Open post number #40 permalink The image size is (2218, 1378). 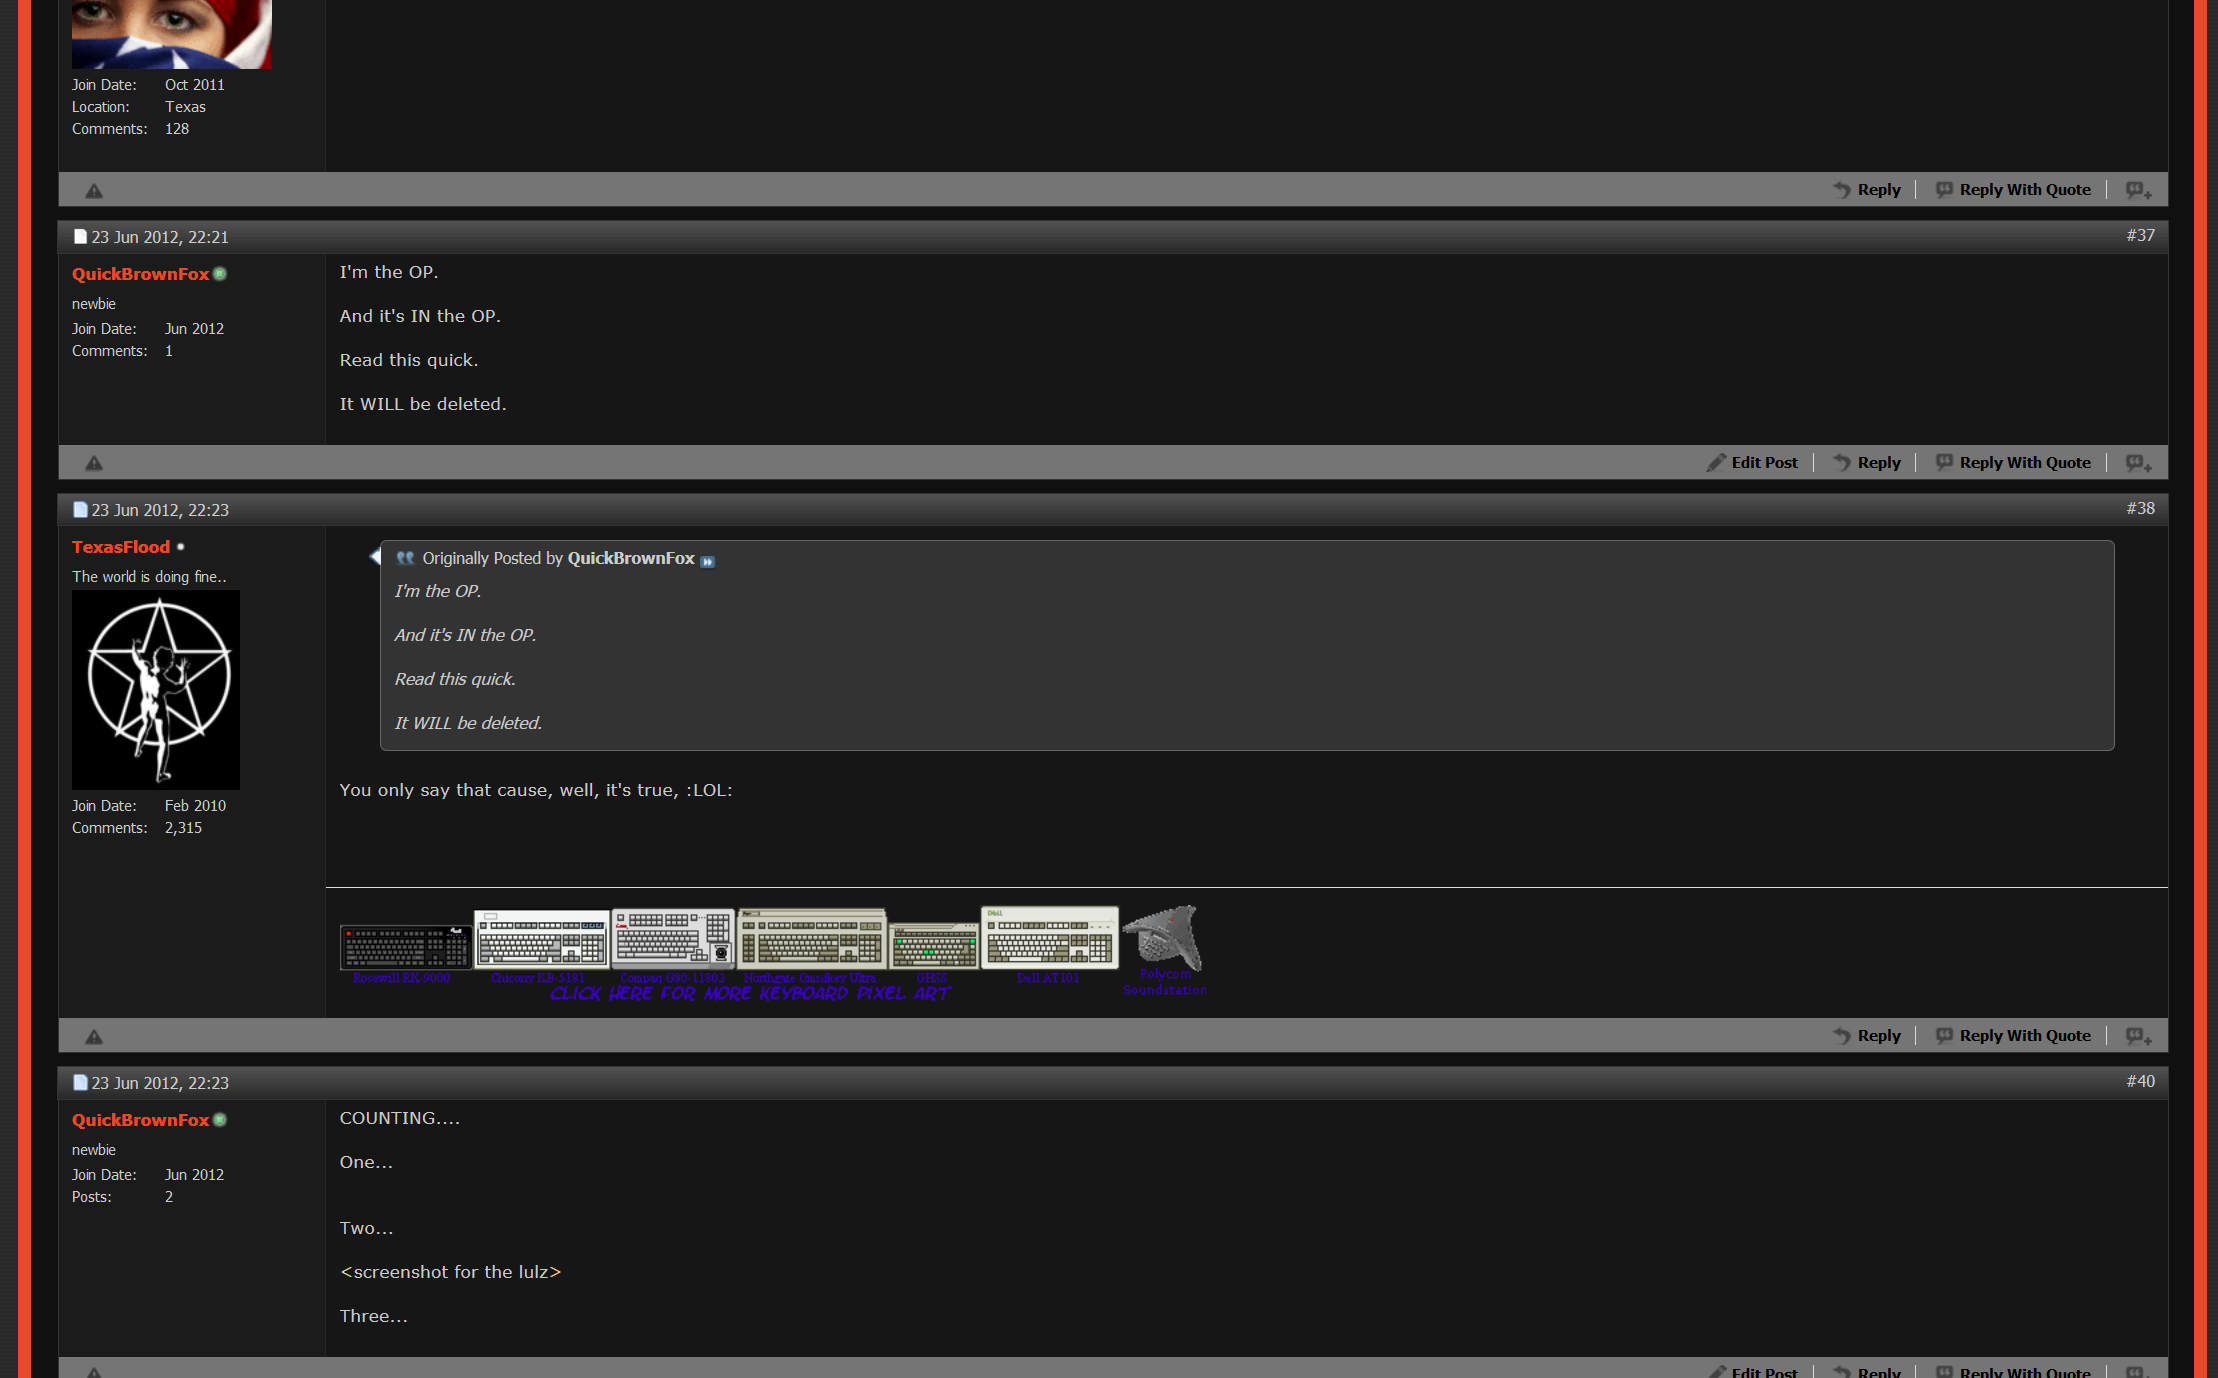(2140, 1081)
